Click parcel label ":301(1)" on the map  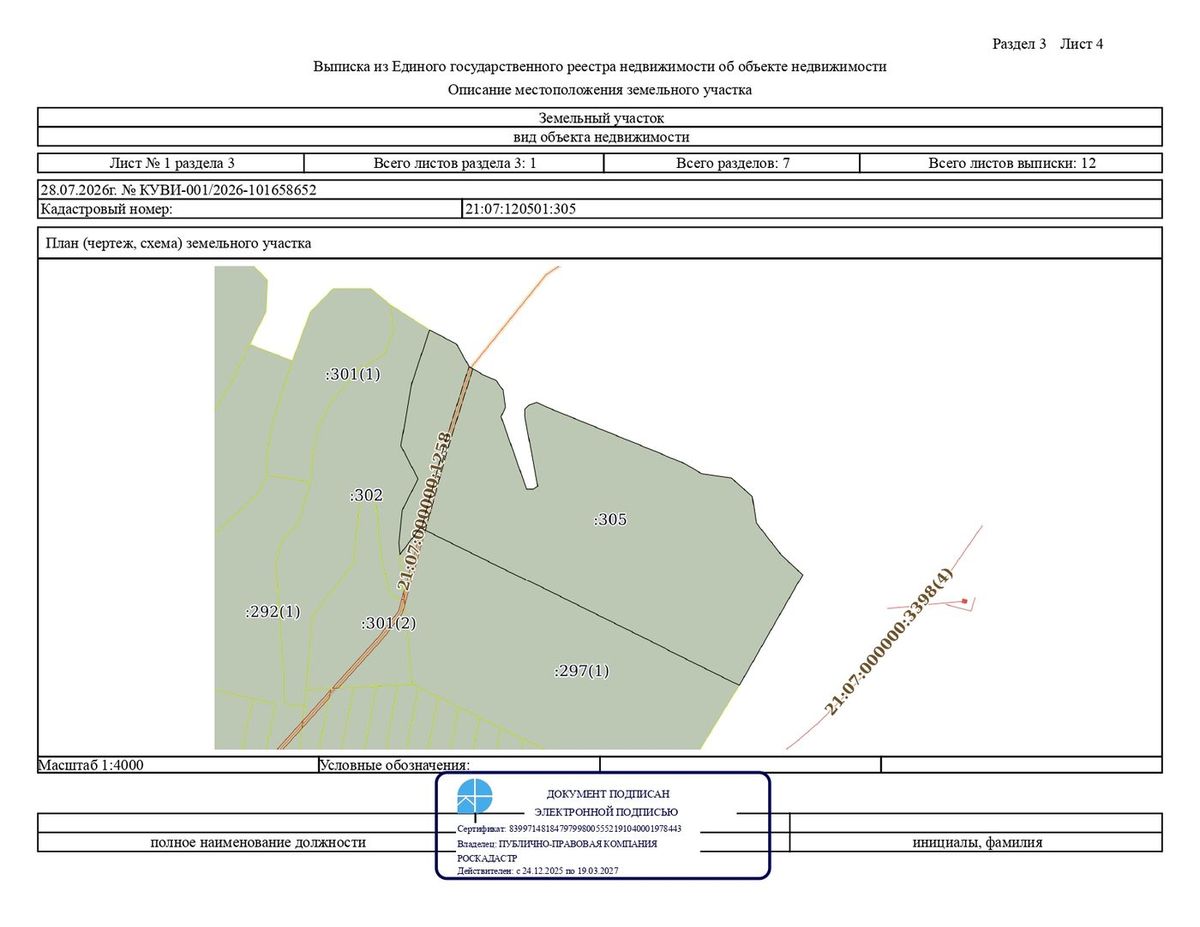353,374
